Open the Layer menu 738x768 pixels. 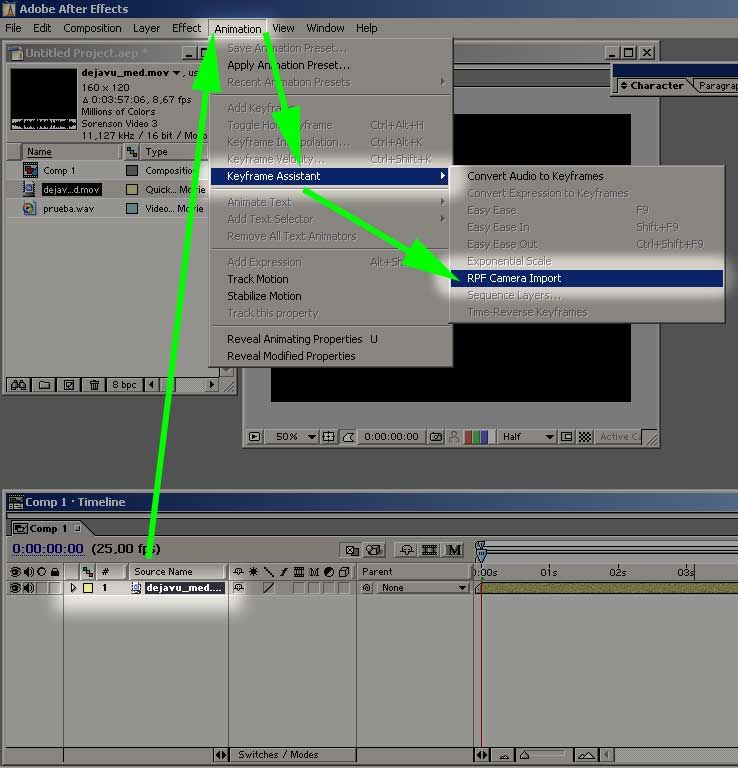(146, 28)
